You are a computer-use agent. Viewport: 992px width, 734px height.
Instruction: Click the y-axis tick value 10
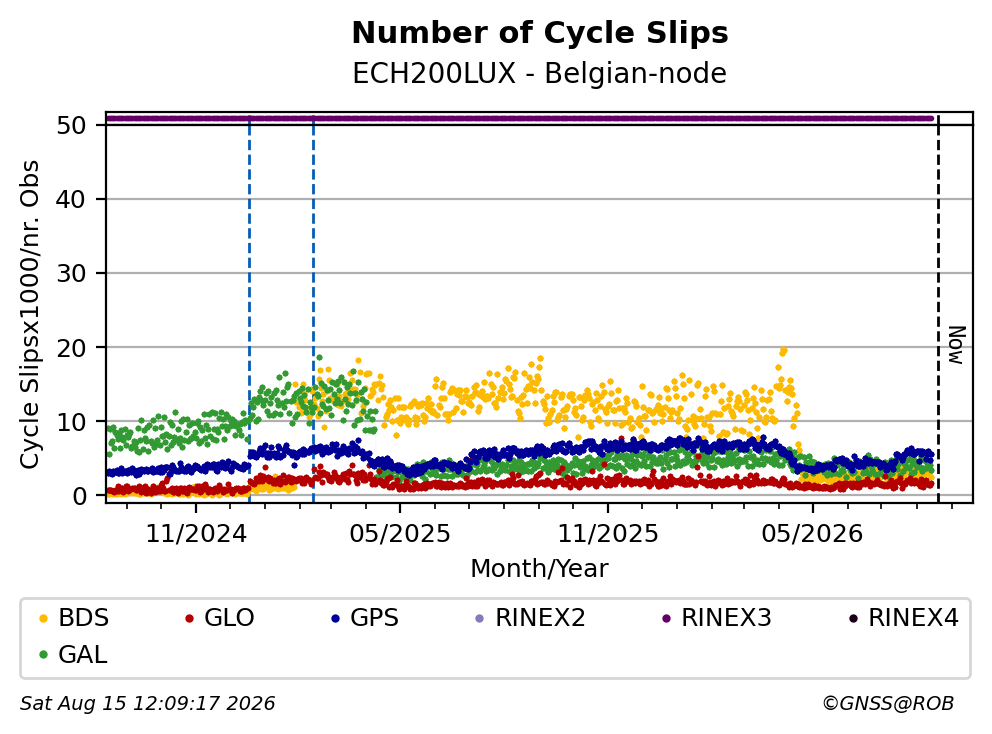(x=71, y=421)
